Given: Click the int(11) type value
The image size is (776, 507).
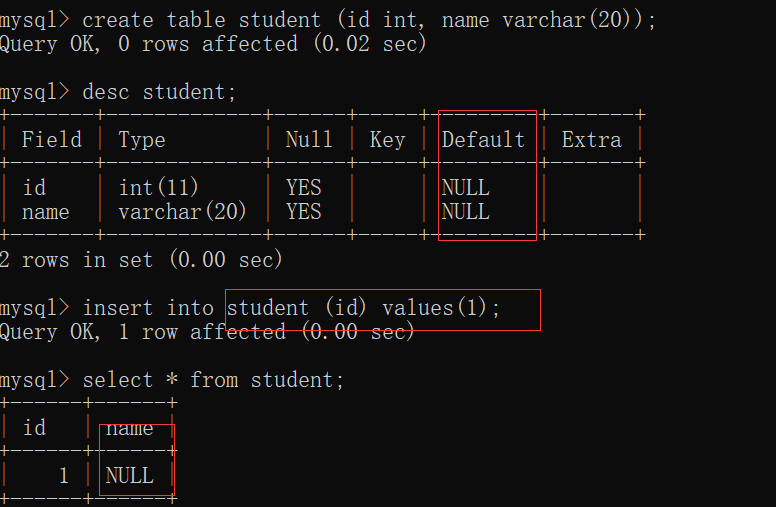Looking at the screenshot, I should point(159,188).
